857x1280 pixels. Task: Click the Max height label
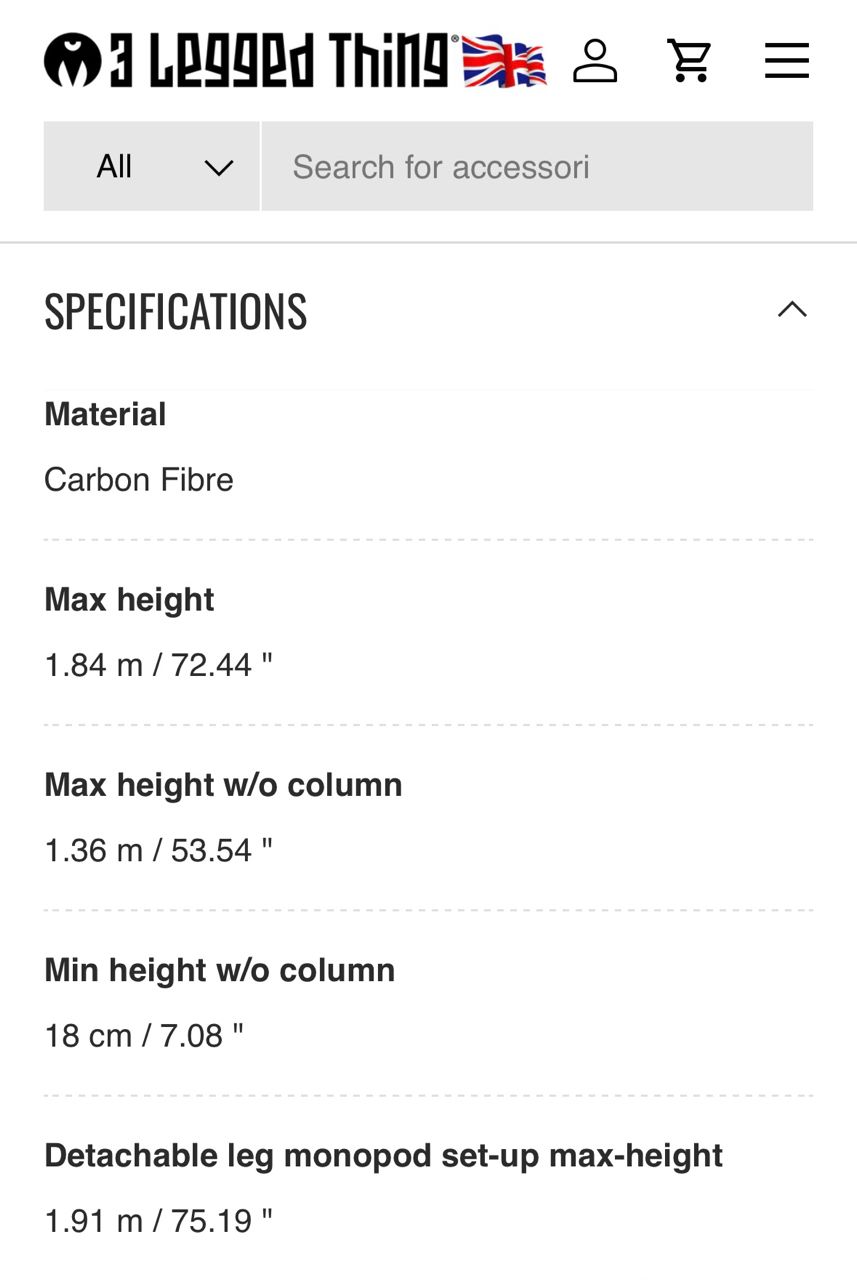[129, 599]
